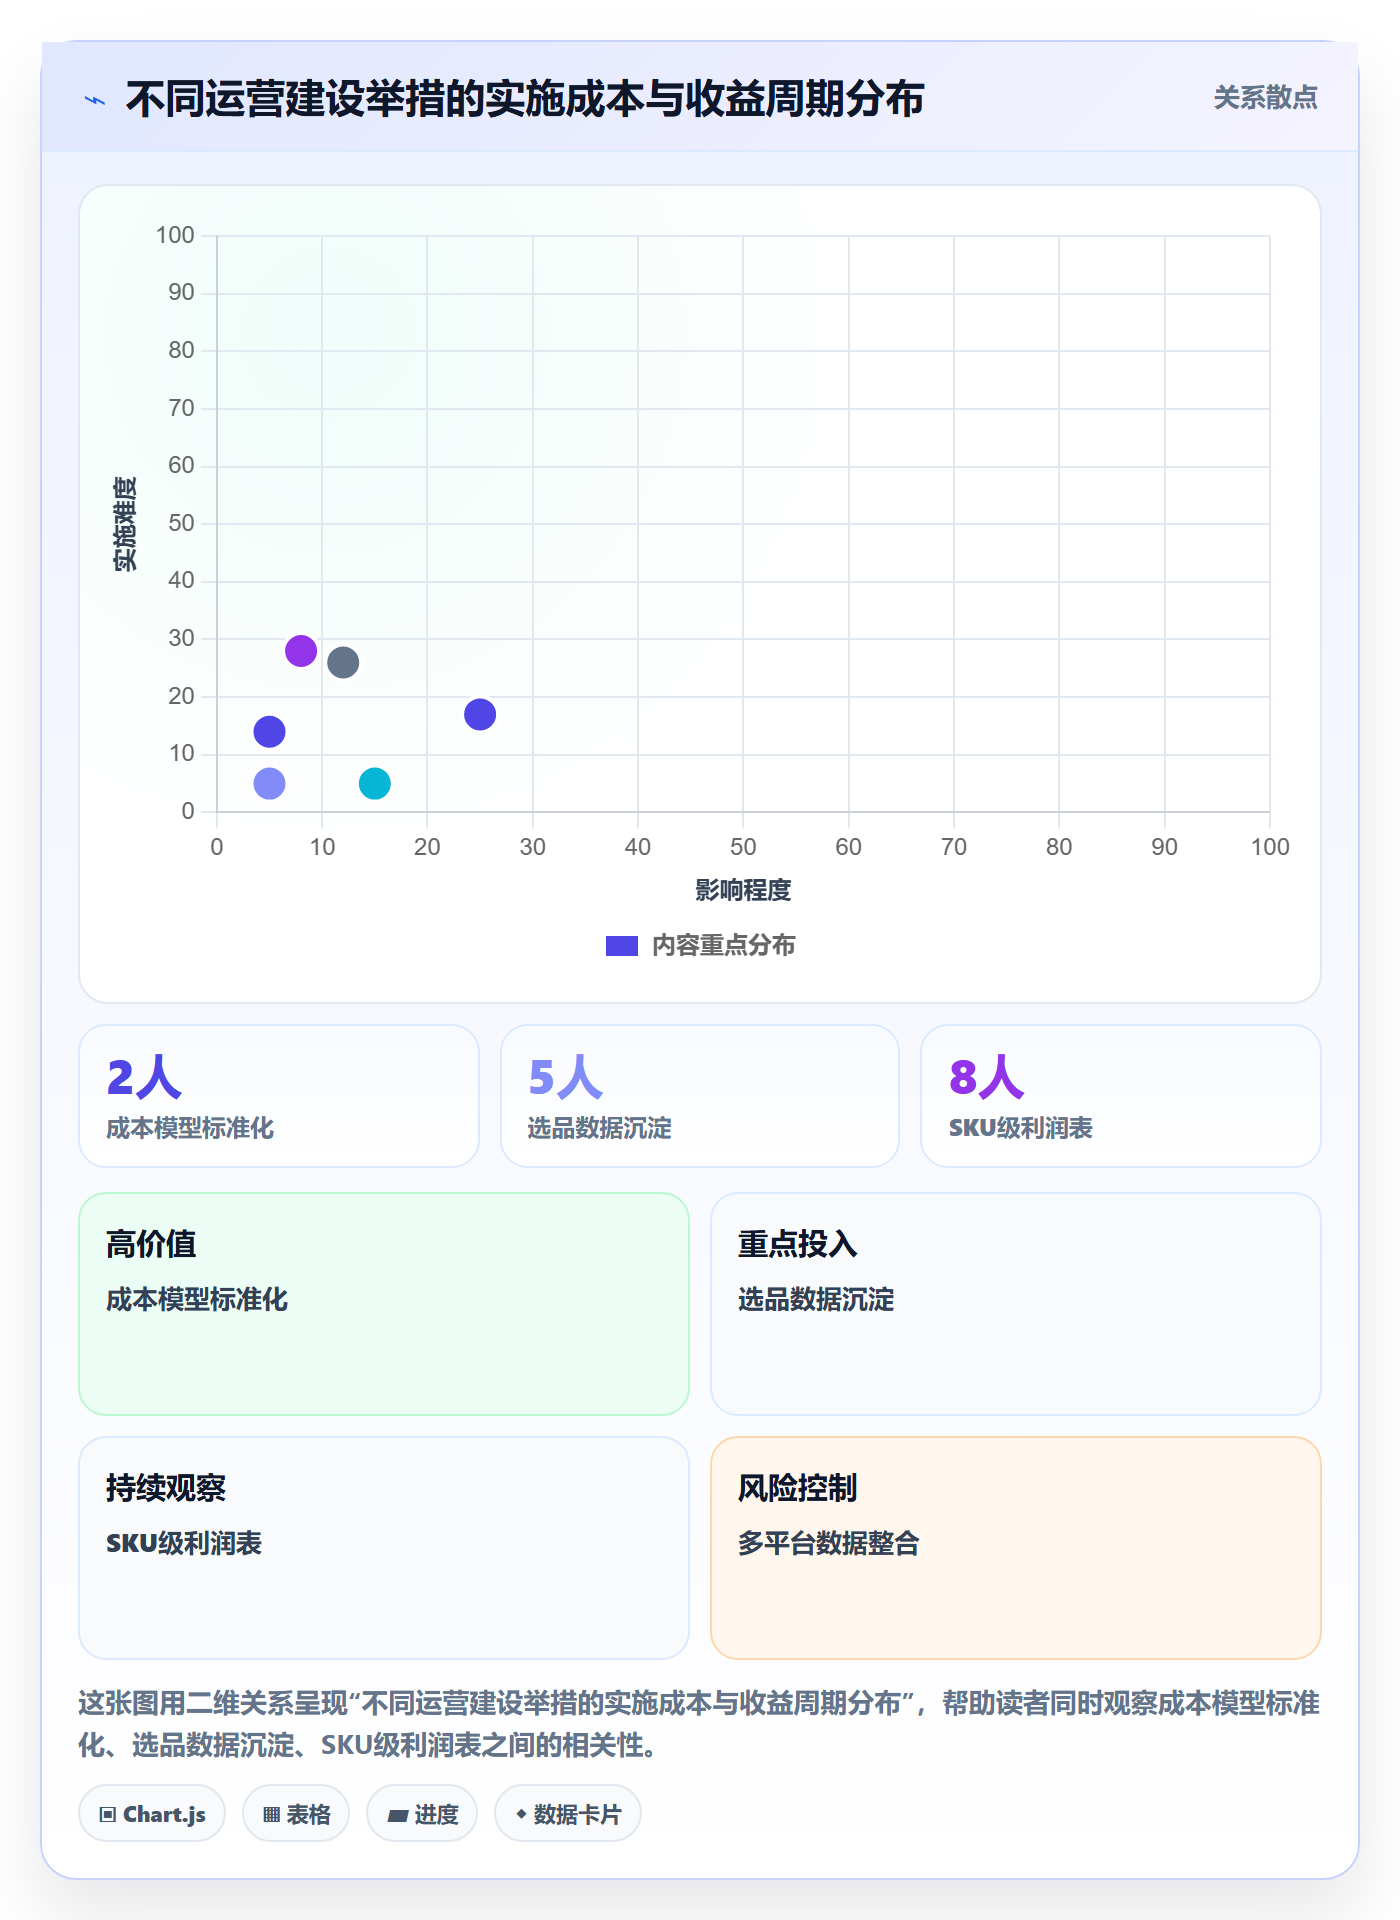1400x1920 pixels.
Task: Click the 表格 tag chip
Action: click(x=296, y=1814)
